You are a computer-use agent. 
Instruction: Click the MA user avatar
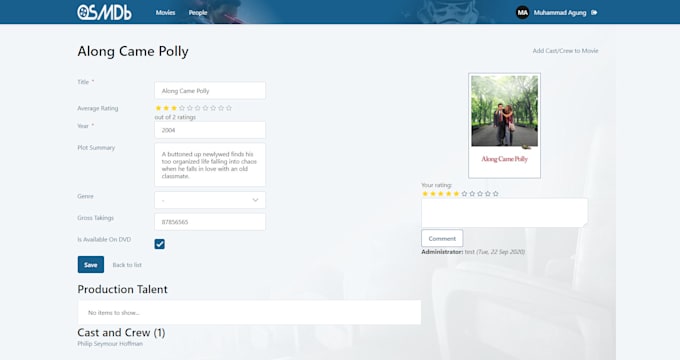pyautogui.click(x=523, y=13)
